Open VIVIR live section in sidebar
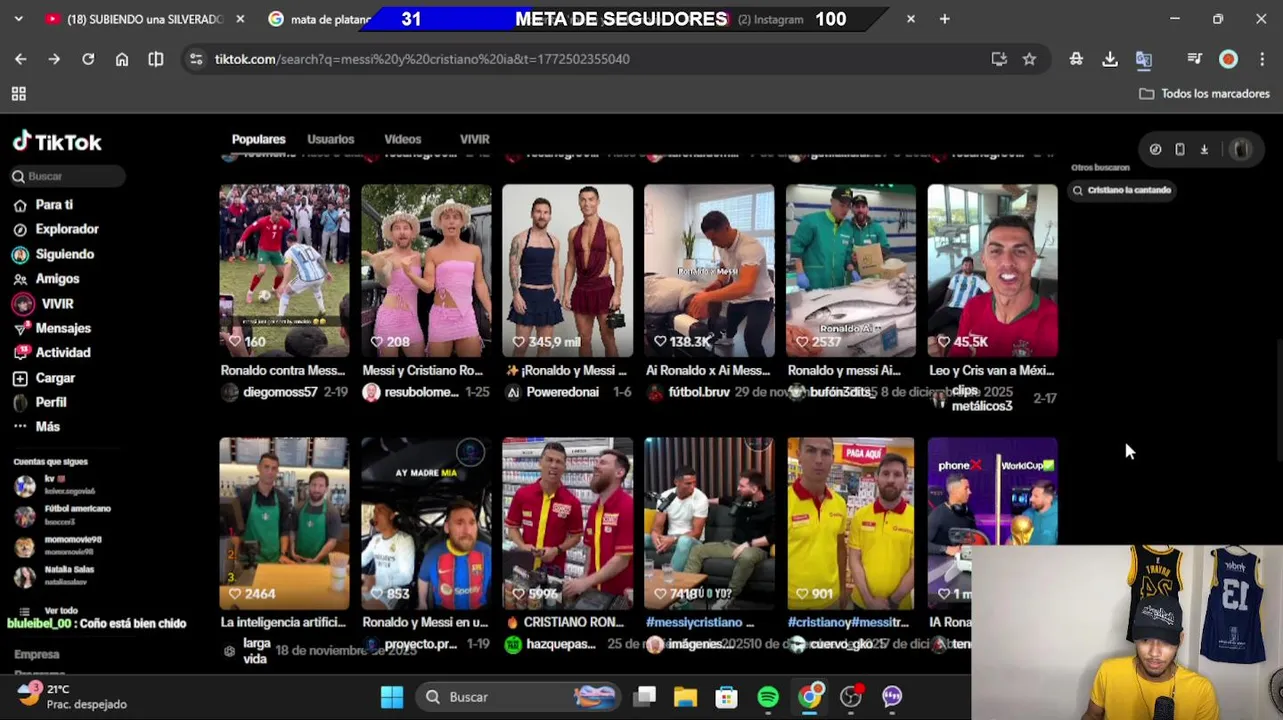Viewport: 1283px width, 720px height. (57, 304)
